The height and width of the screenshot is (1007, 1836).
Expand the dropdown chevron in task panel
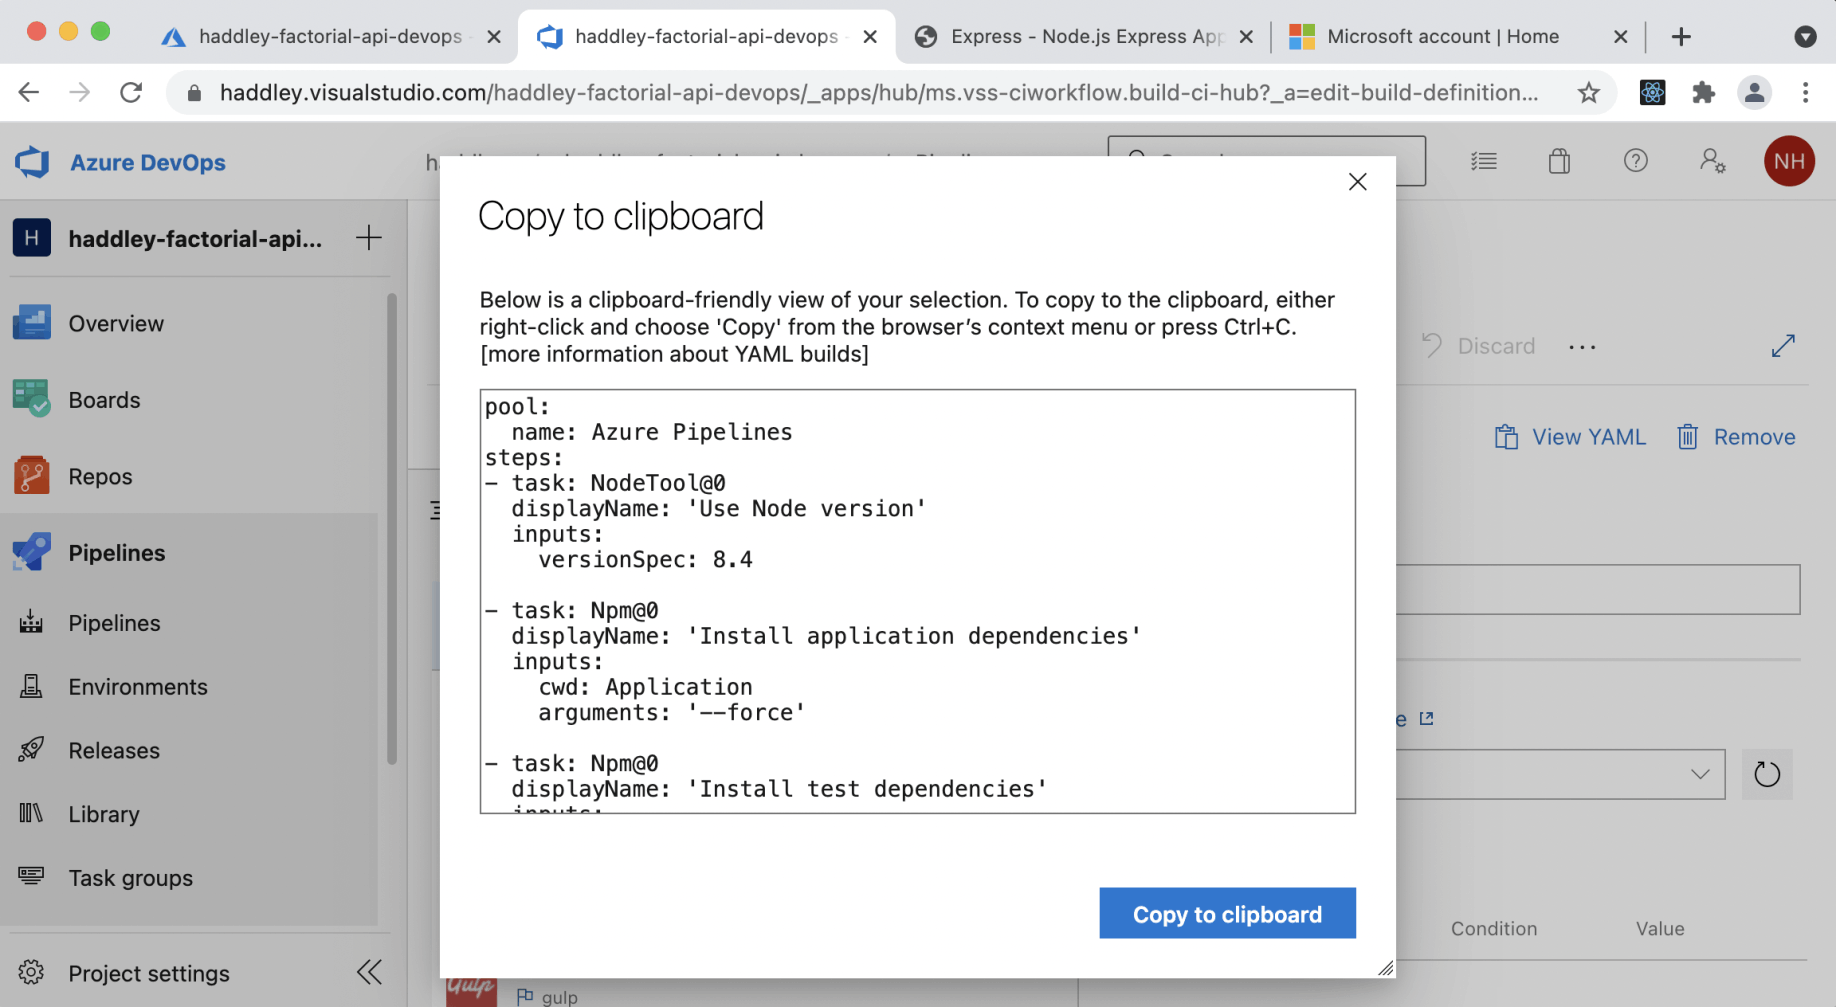(1700, 774)
